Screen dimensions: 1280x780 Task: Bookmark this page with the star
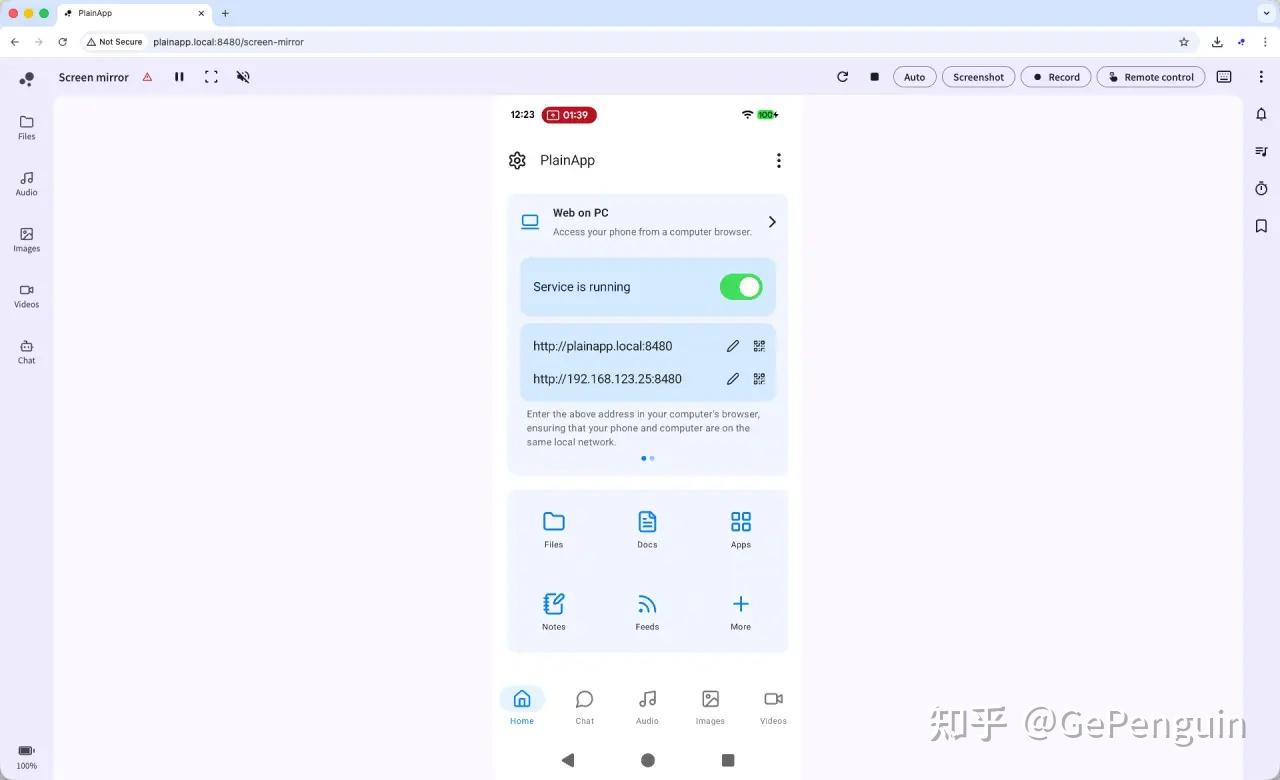click(x=1184, y=42)
